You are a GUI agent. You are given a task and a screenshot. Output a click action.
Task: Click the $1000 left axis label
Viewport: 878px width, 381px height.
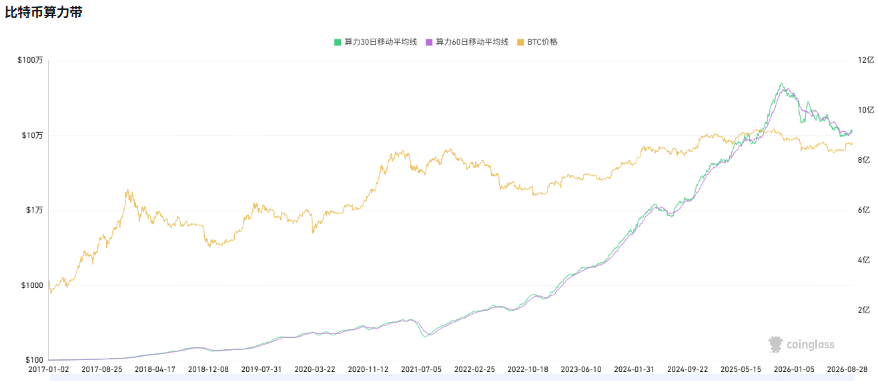point(33,285)
